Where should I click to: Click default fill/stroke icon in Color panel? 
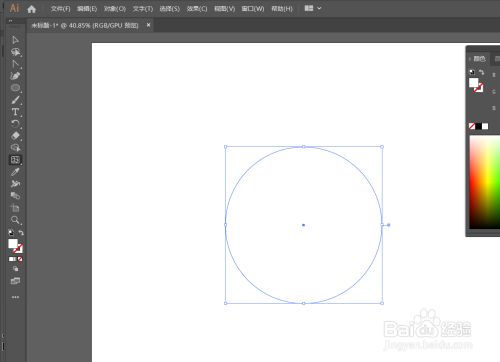coord(472,72)
